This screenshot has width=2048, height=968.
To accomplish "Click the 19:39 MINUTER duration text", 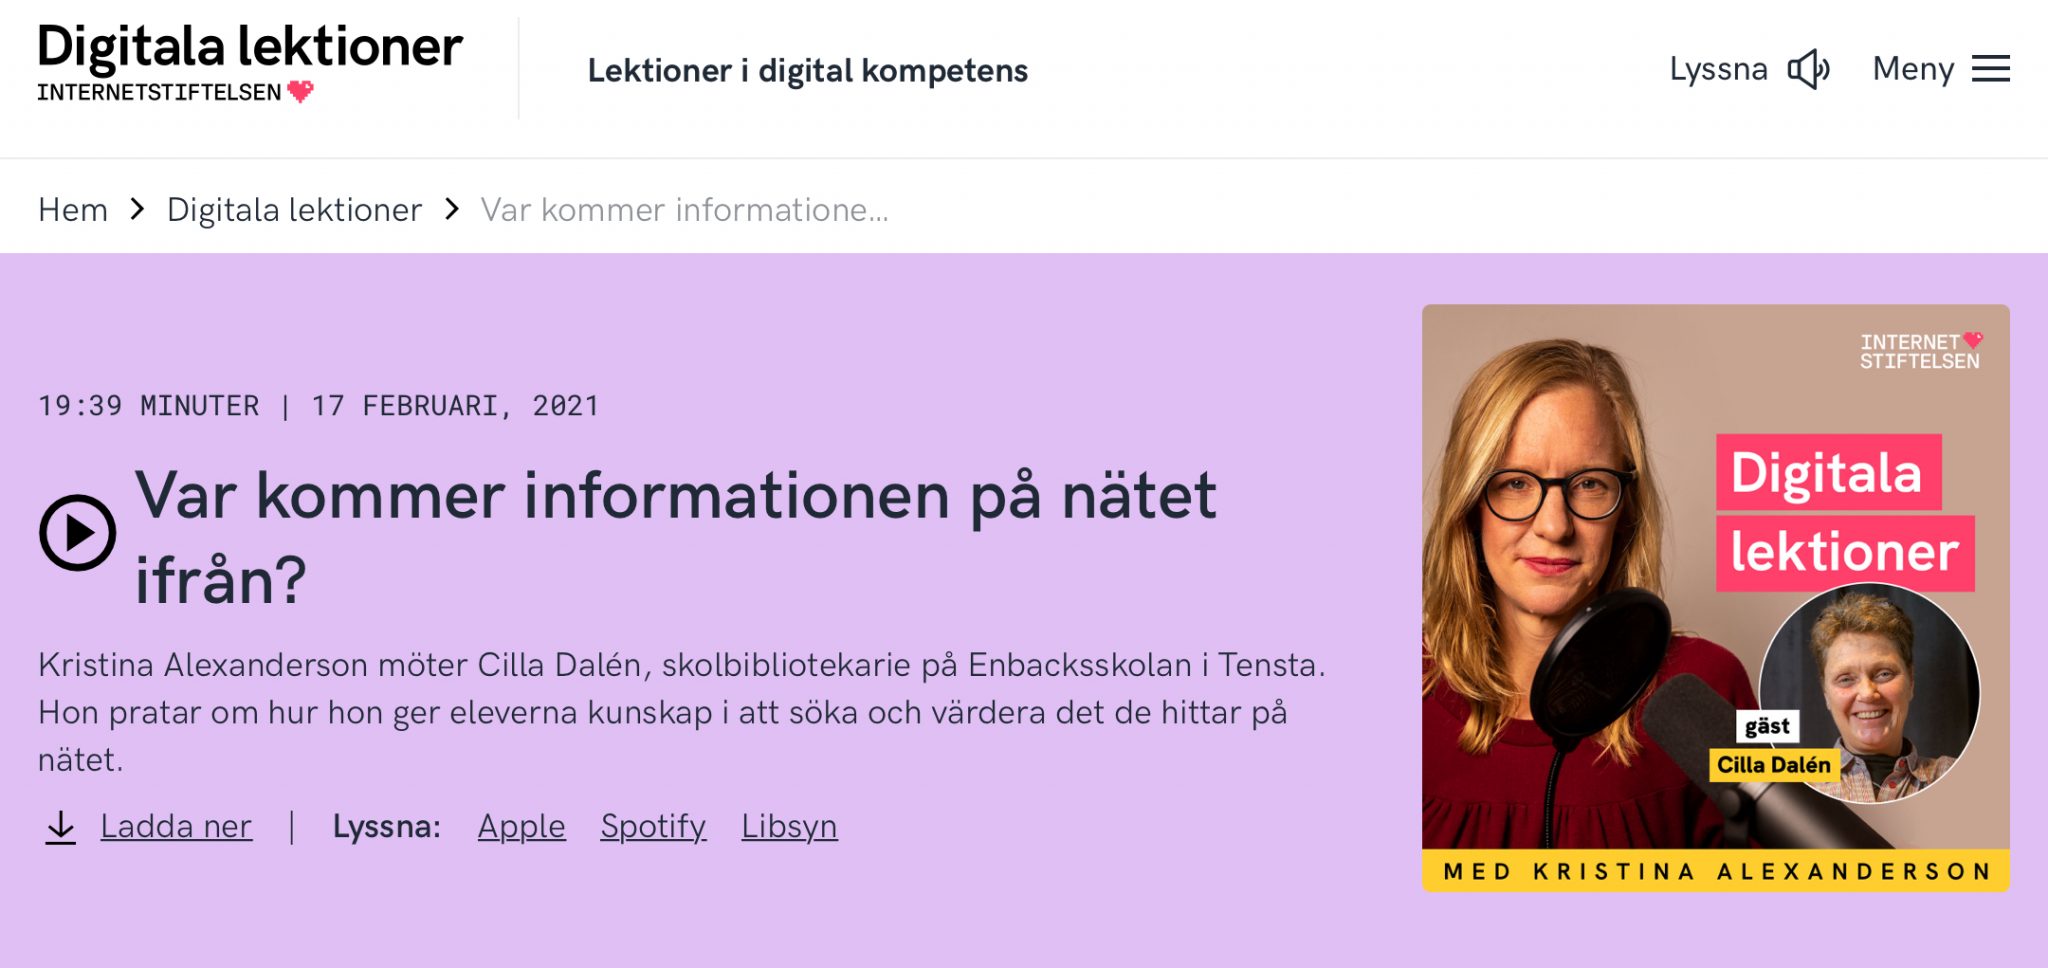I will pyautogui.click(x=148, y=405).
